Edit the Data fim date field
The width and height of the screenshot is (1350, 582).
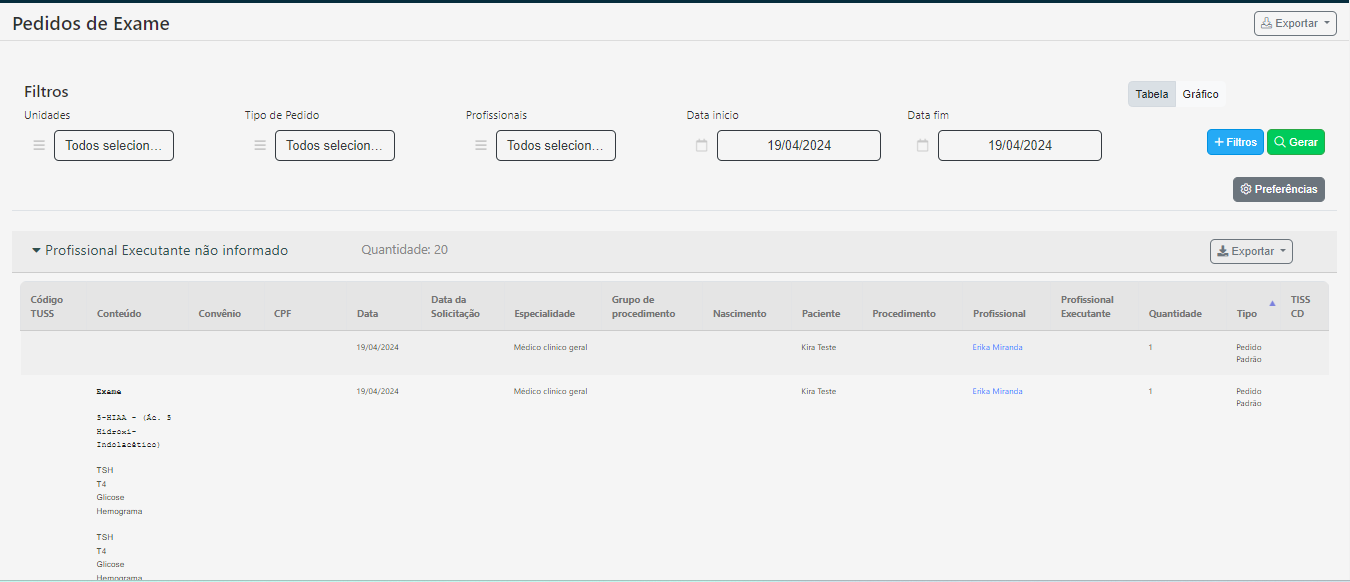1020,145
